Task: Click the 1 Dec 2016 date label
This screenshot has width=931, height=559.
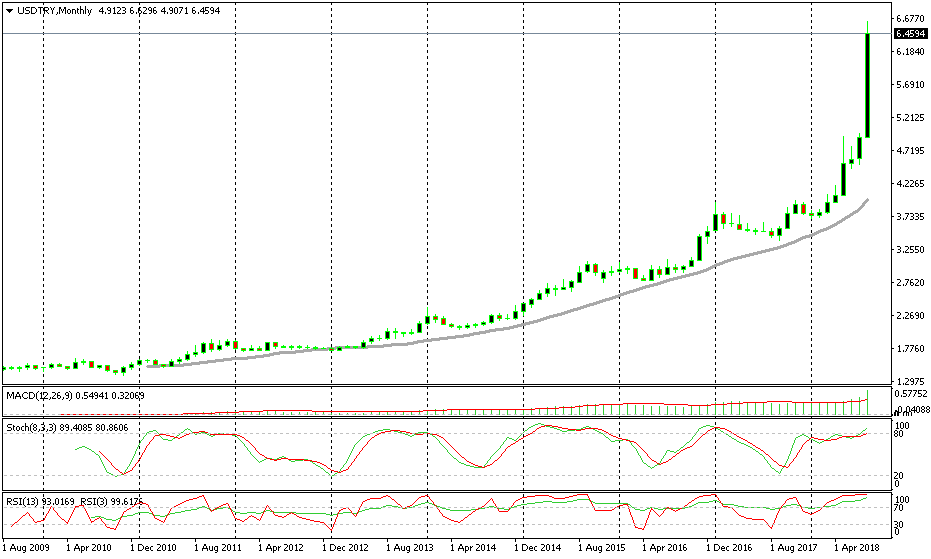Action: [730, 547]
